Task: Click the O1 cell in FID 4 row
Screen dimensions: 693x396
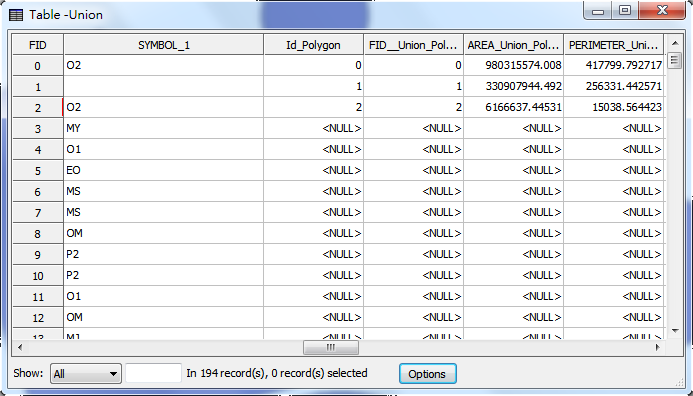Action: click(164, 149)
